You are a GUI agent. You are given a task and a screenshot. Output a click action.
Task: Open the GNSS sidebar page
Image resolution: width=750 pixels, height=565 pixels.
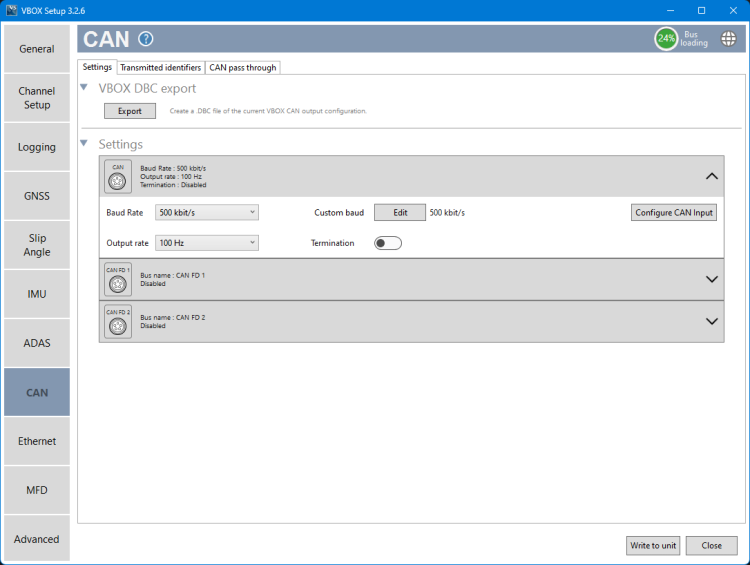(x=37, y=196)
